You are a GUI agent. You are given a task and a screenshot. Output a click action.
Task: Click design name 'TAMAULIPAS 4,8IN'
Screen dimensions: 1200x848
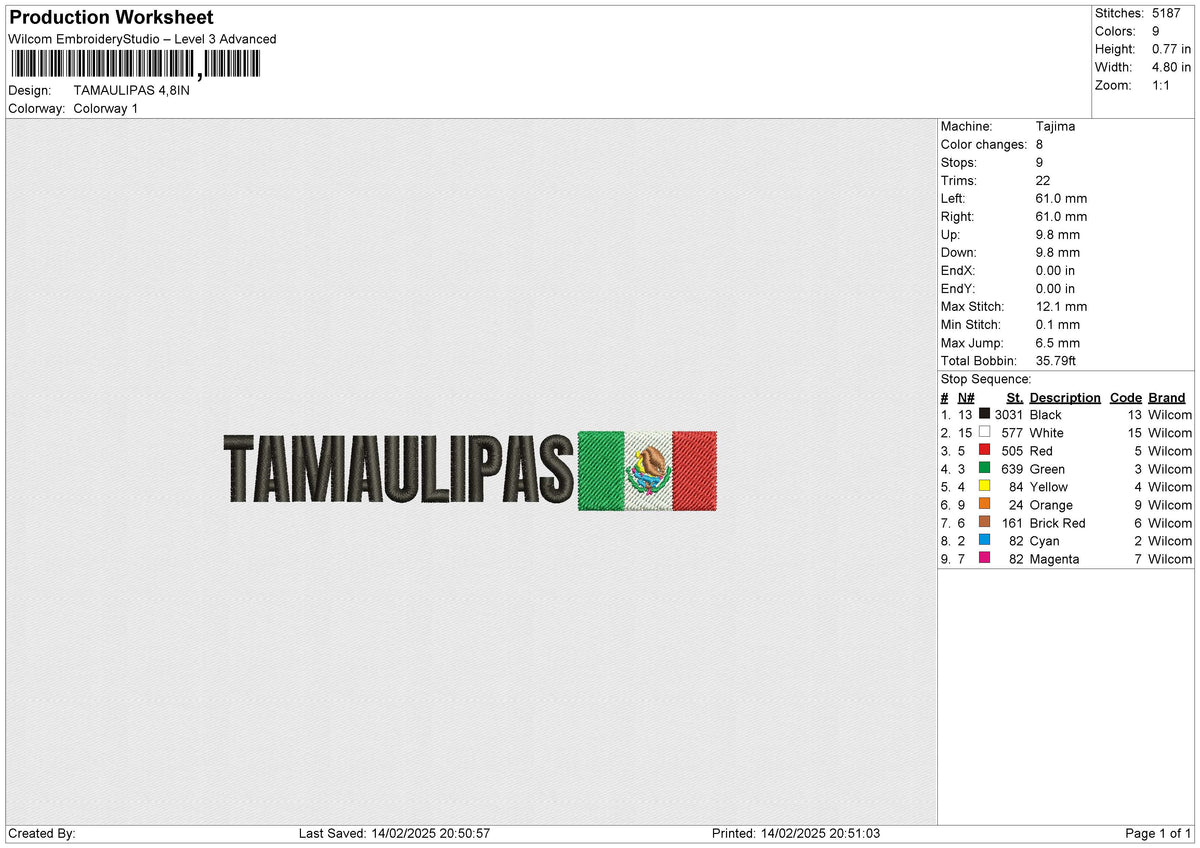pyautogui.click(x=131, y=90)
